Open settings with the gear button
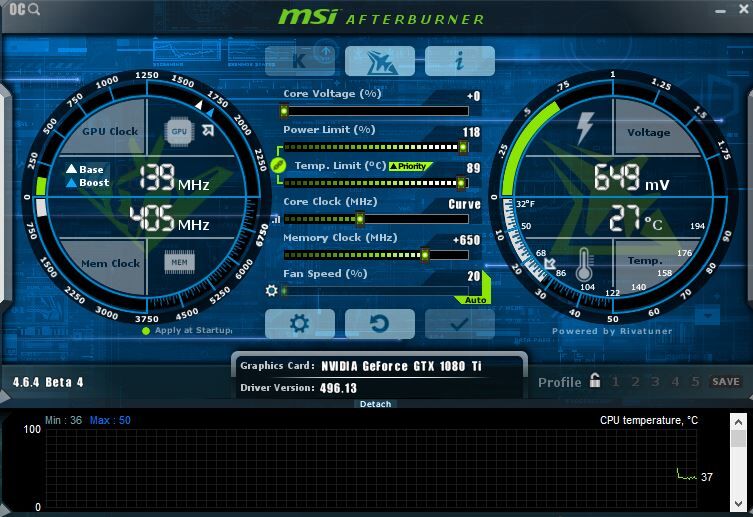This screenshot has width=753, height=517. click(300, 324)
